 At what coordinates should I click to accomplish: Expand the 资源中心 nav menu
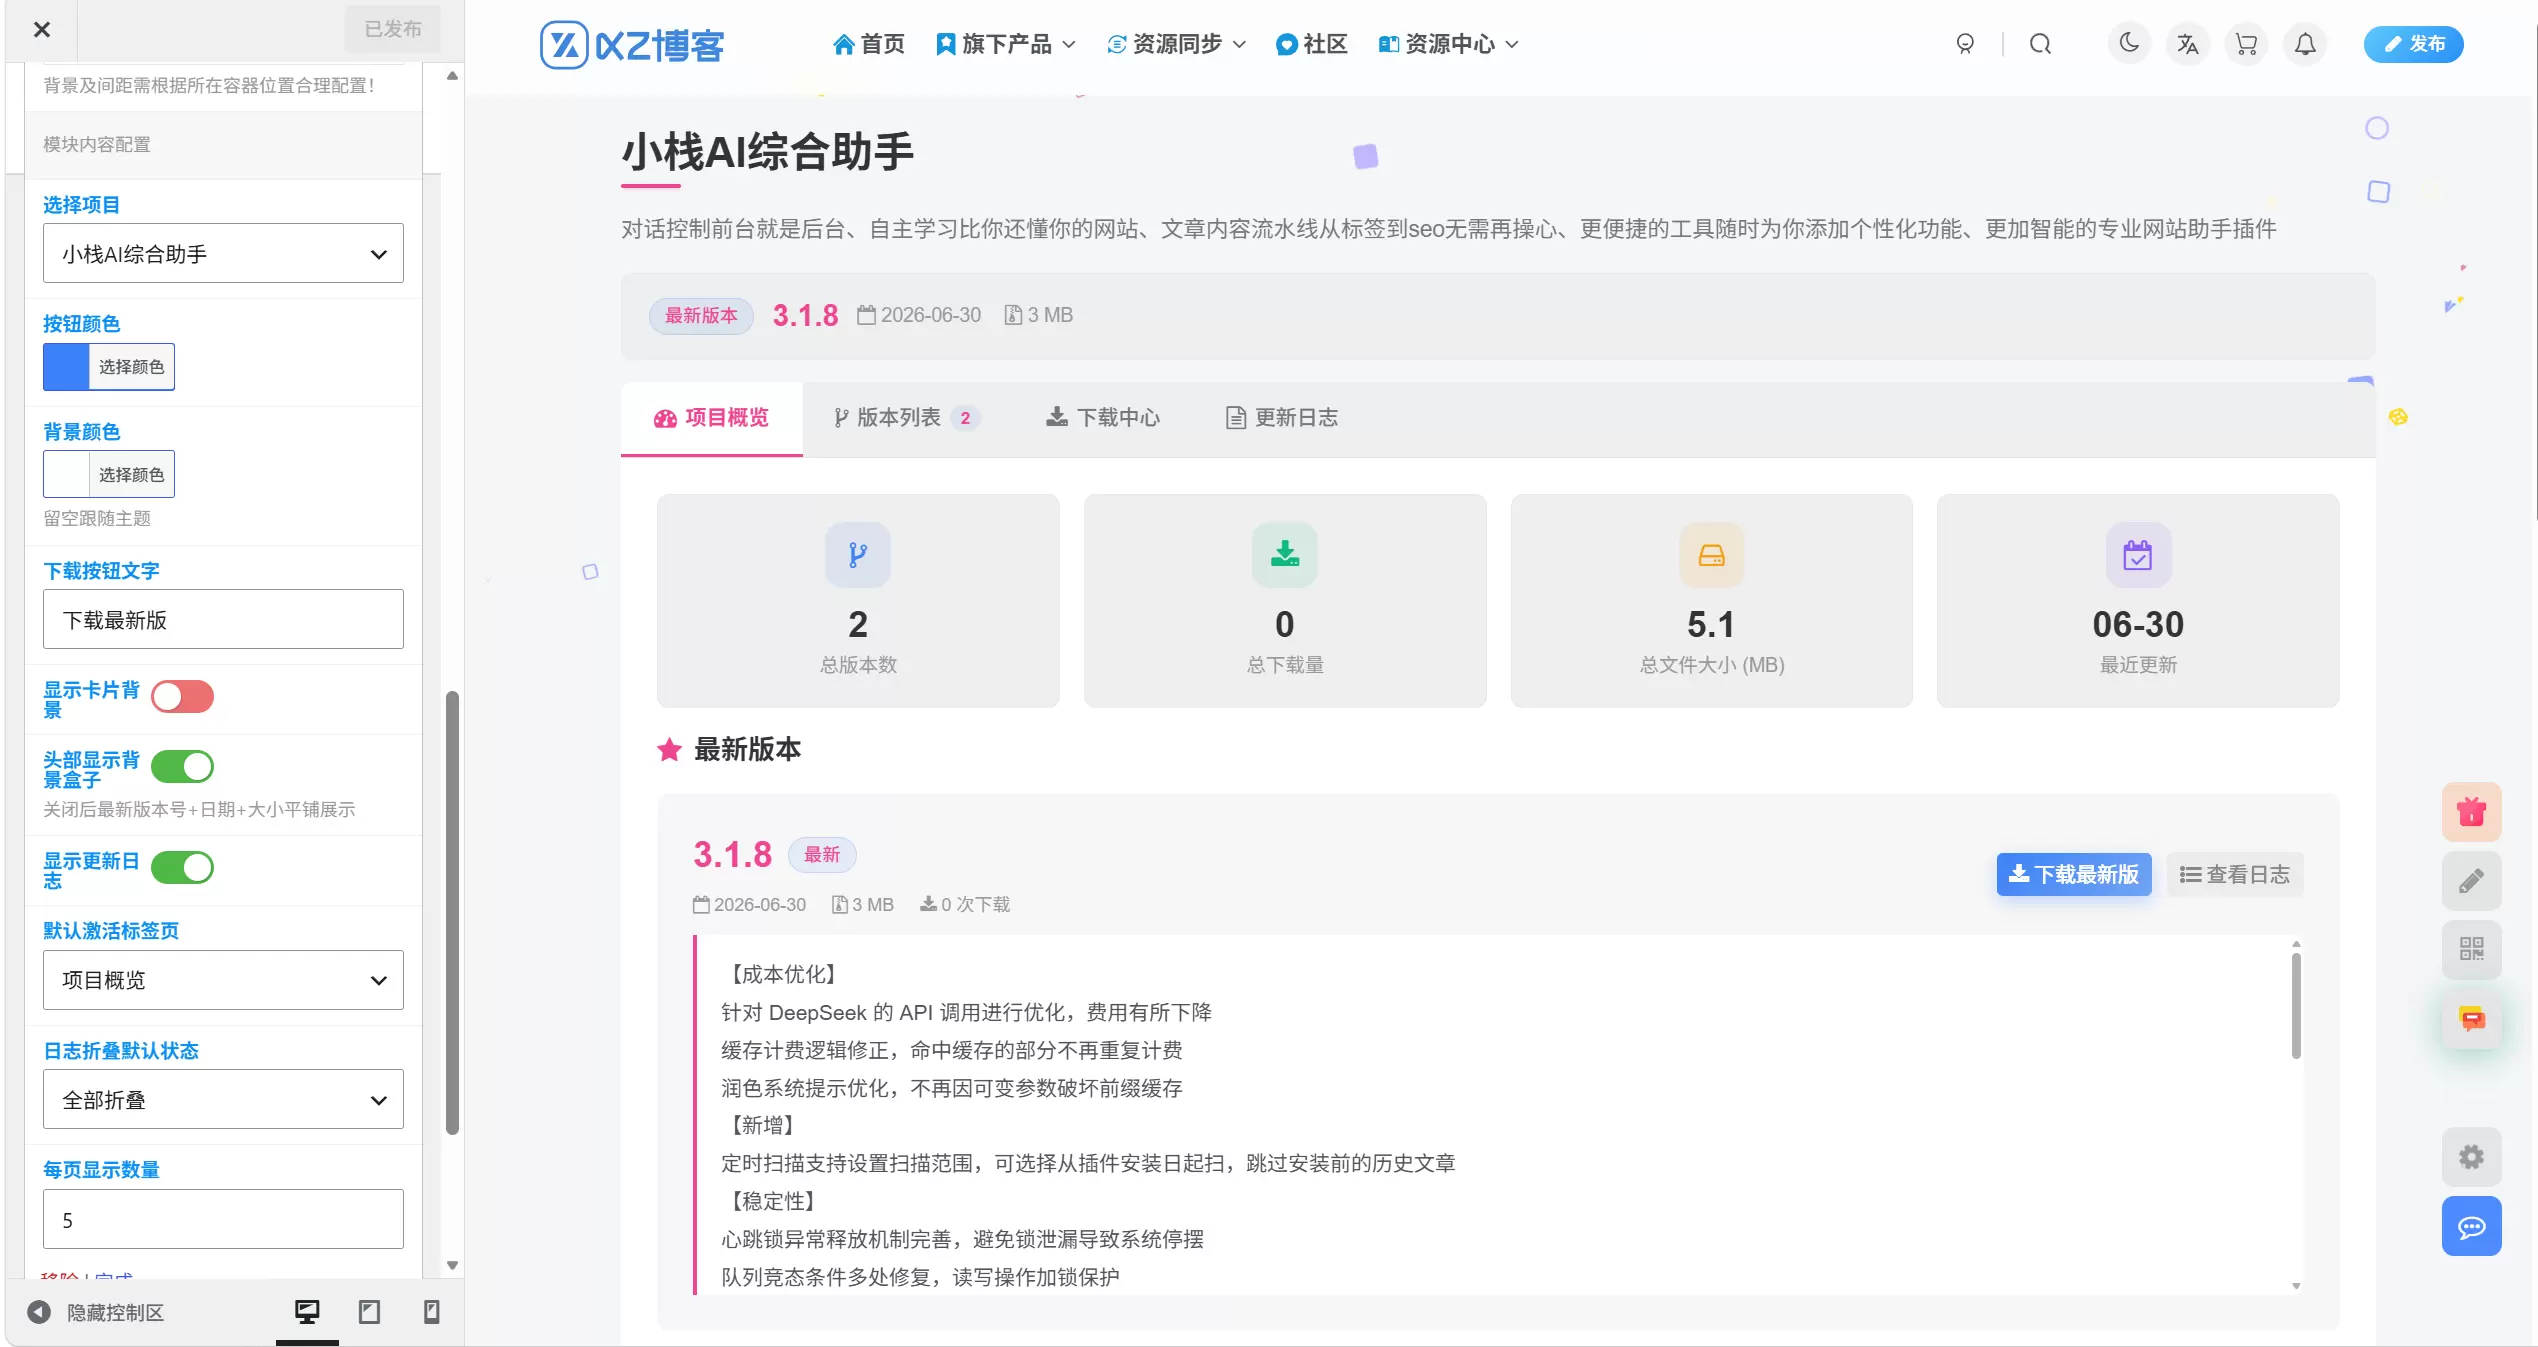[x=1449, y=44]
